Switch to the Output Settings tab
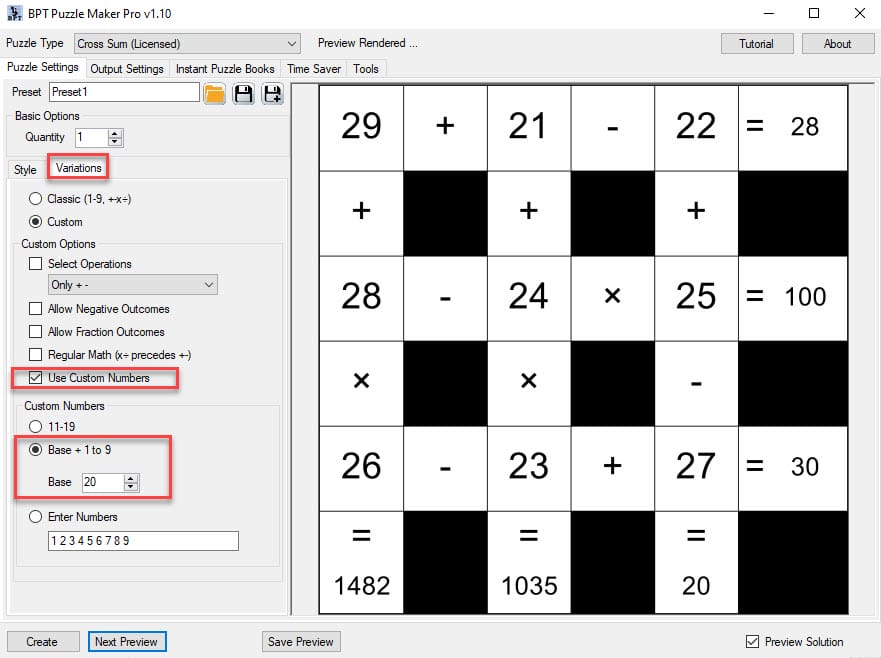 pos(125,69)
